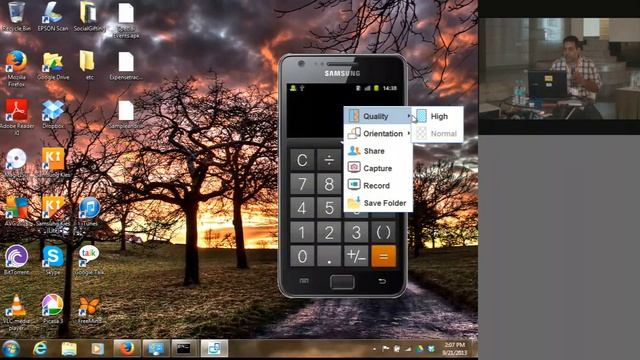Open the Windows Start menu
Viewport: 640px width, 360px height.
click(x=11, y=349)
